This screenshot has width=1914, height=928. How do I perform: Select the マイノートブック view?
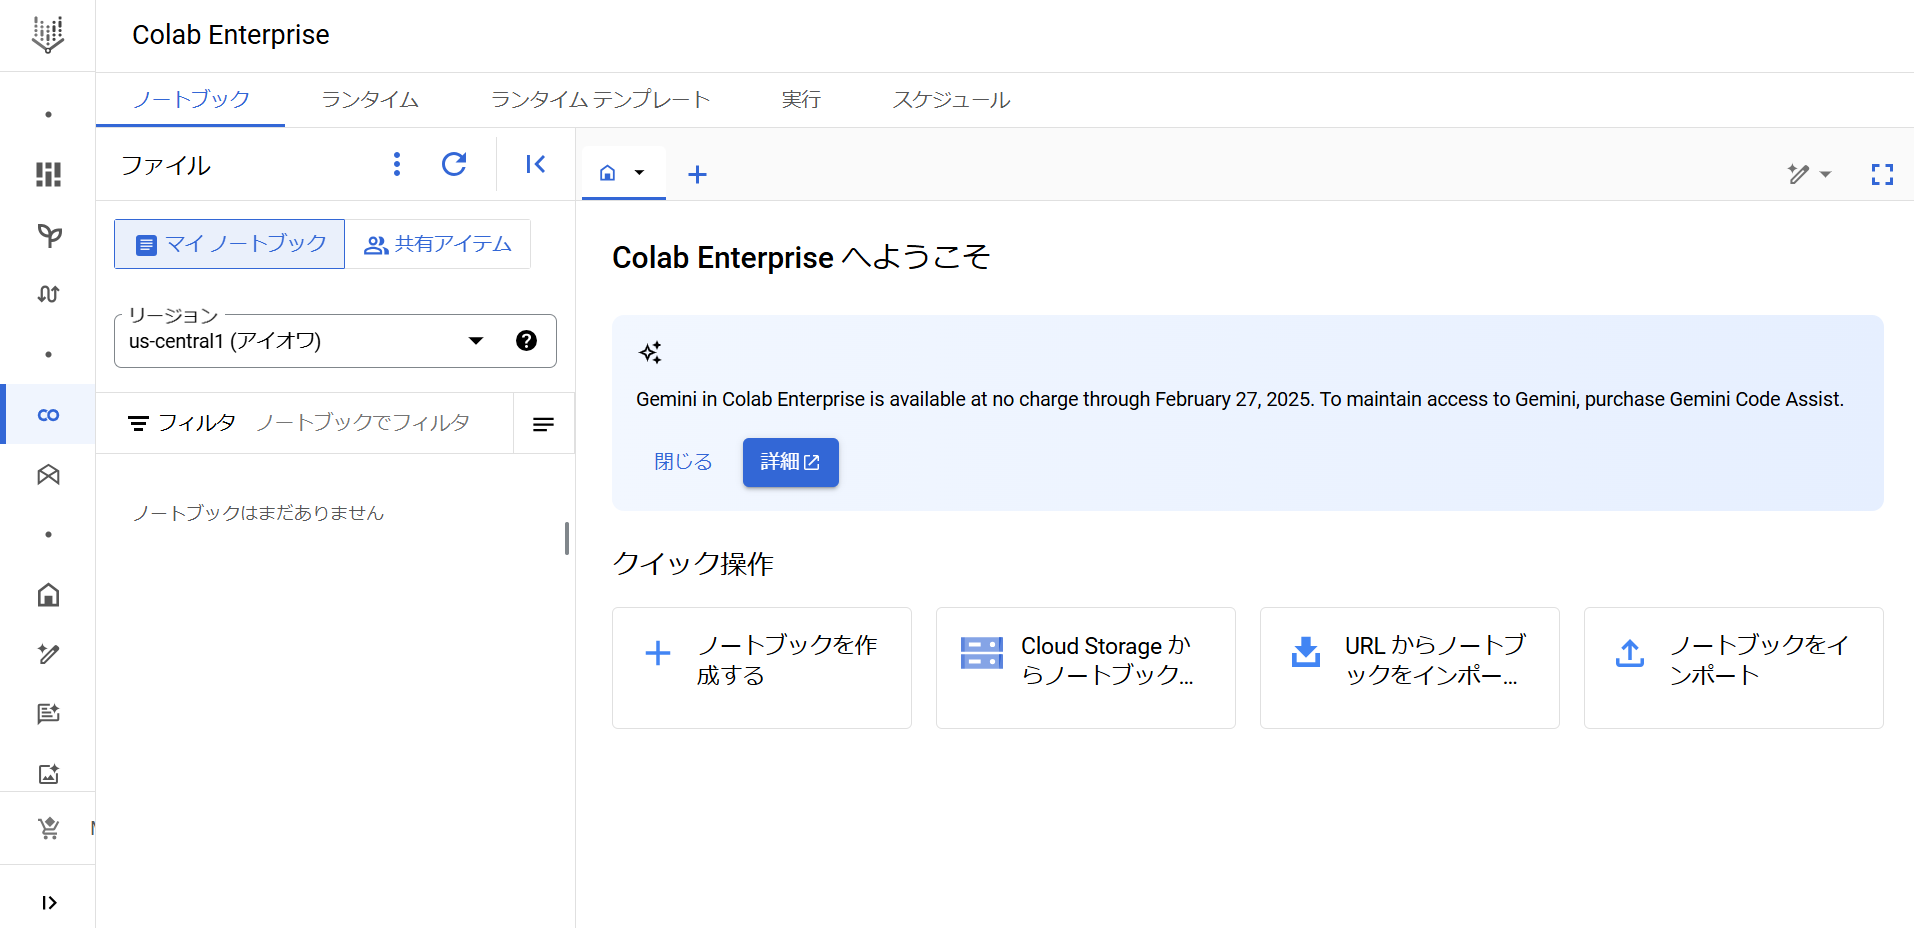(228, 243)
